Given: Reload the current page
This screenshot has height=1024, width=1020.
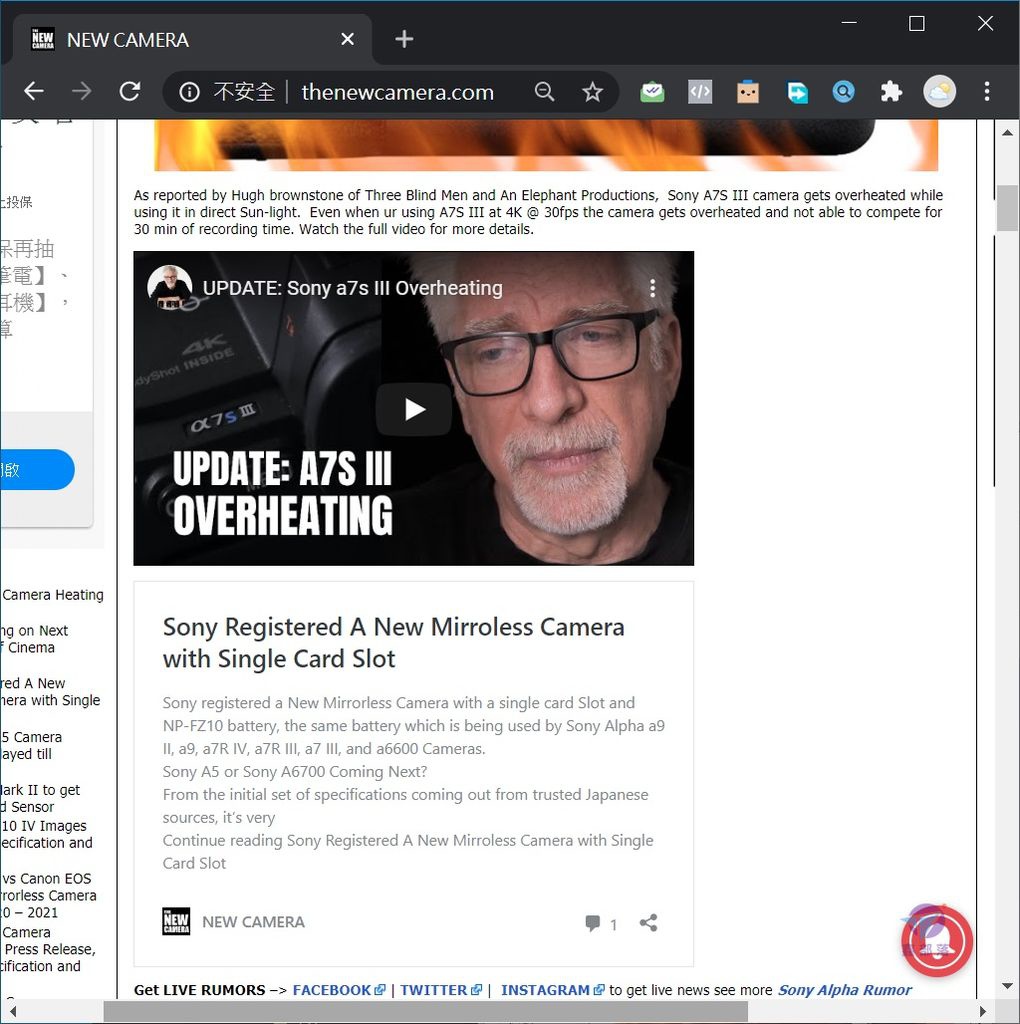Looking at the screenshot, I should coord(130,91).
